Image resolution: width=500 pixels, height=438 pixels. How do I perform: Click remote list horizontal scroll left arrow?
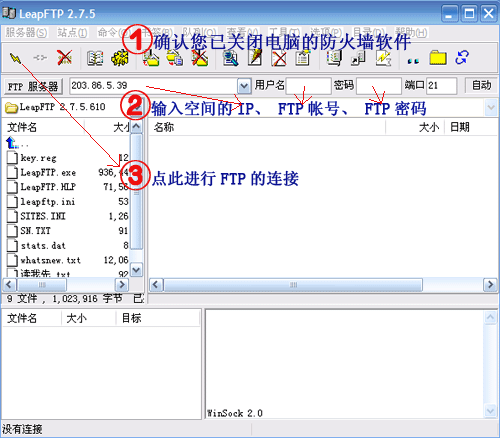(x=156, y=285)
